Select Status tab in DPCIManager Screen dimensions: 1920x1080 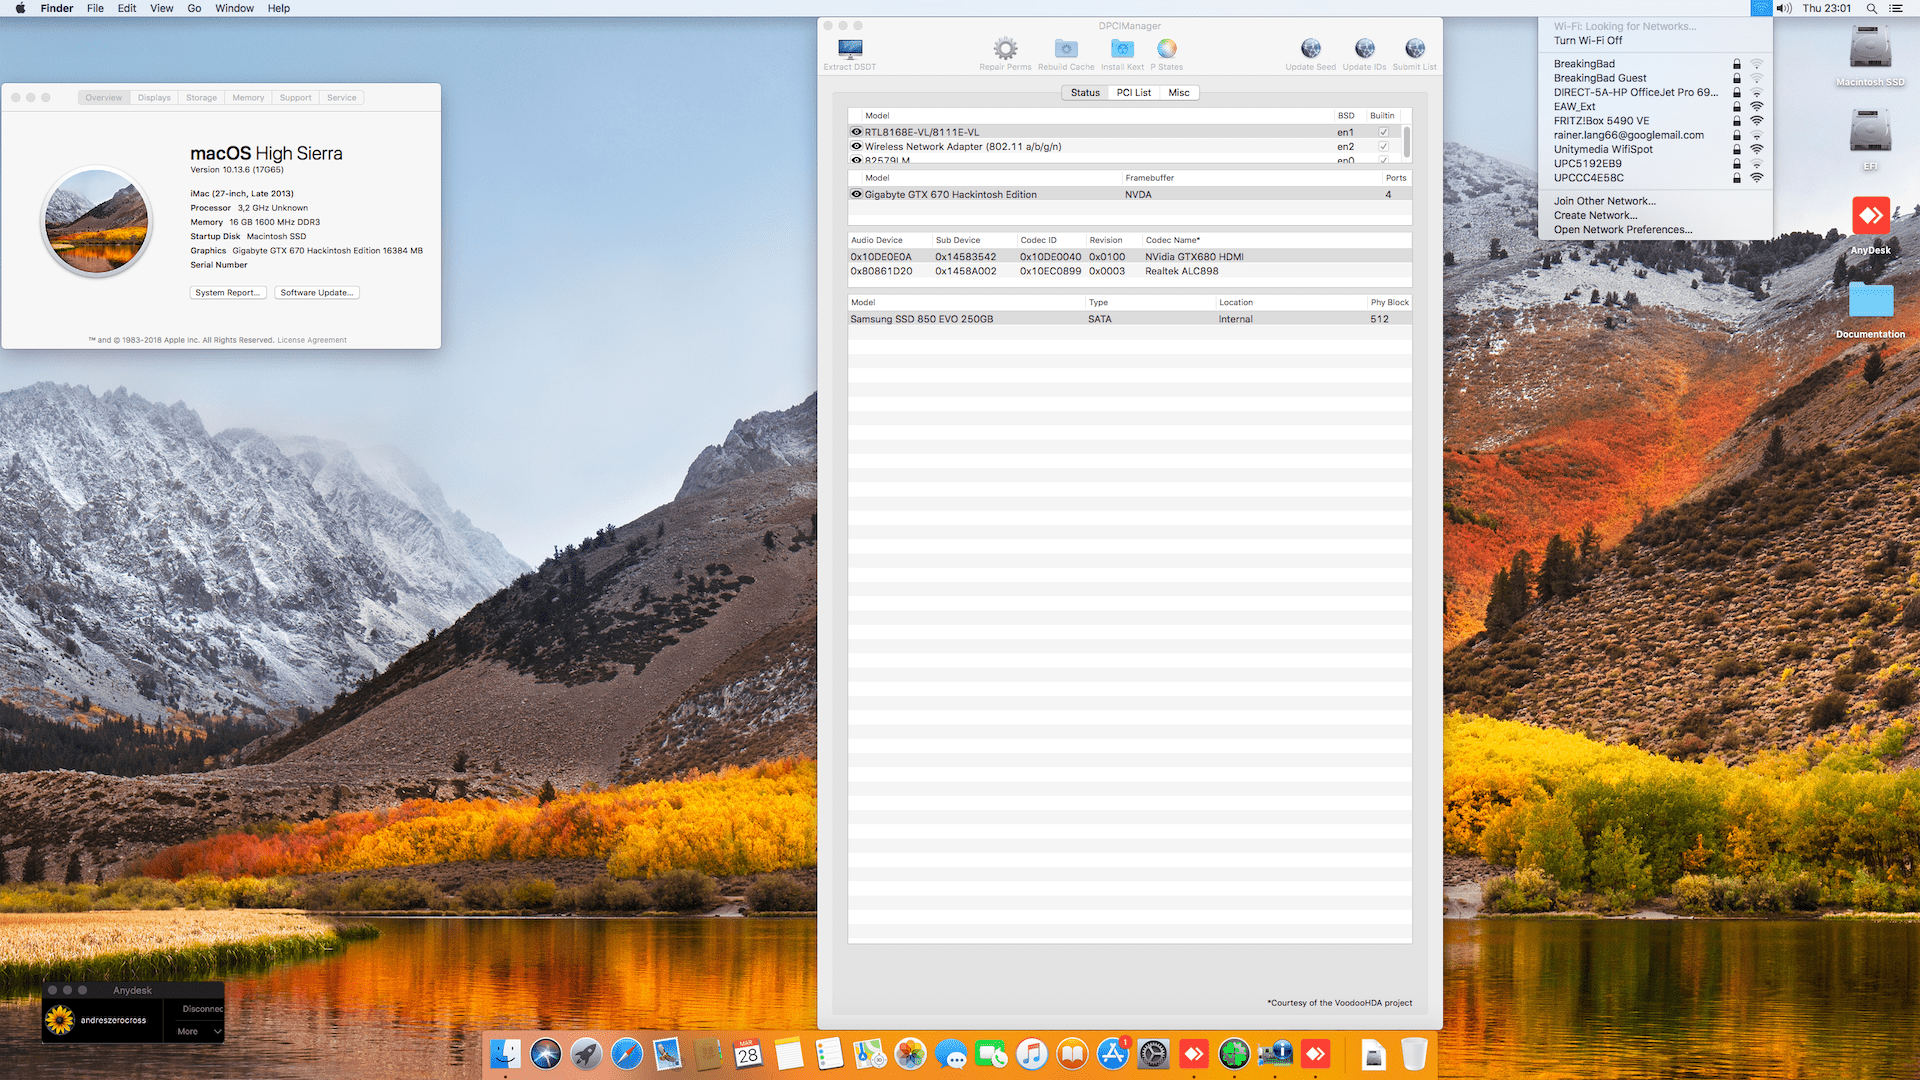coord(1085,93)
